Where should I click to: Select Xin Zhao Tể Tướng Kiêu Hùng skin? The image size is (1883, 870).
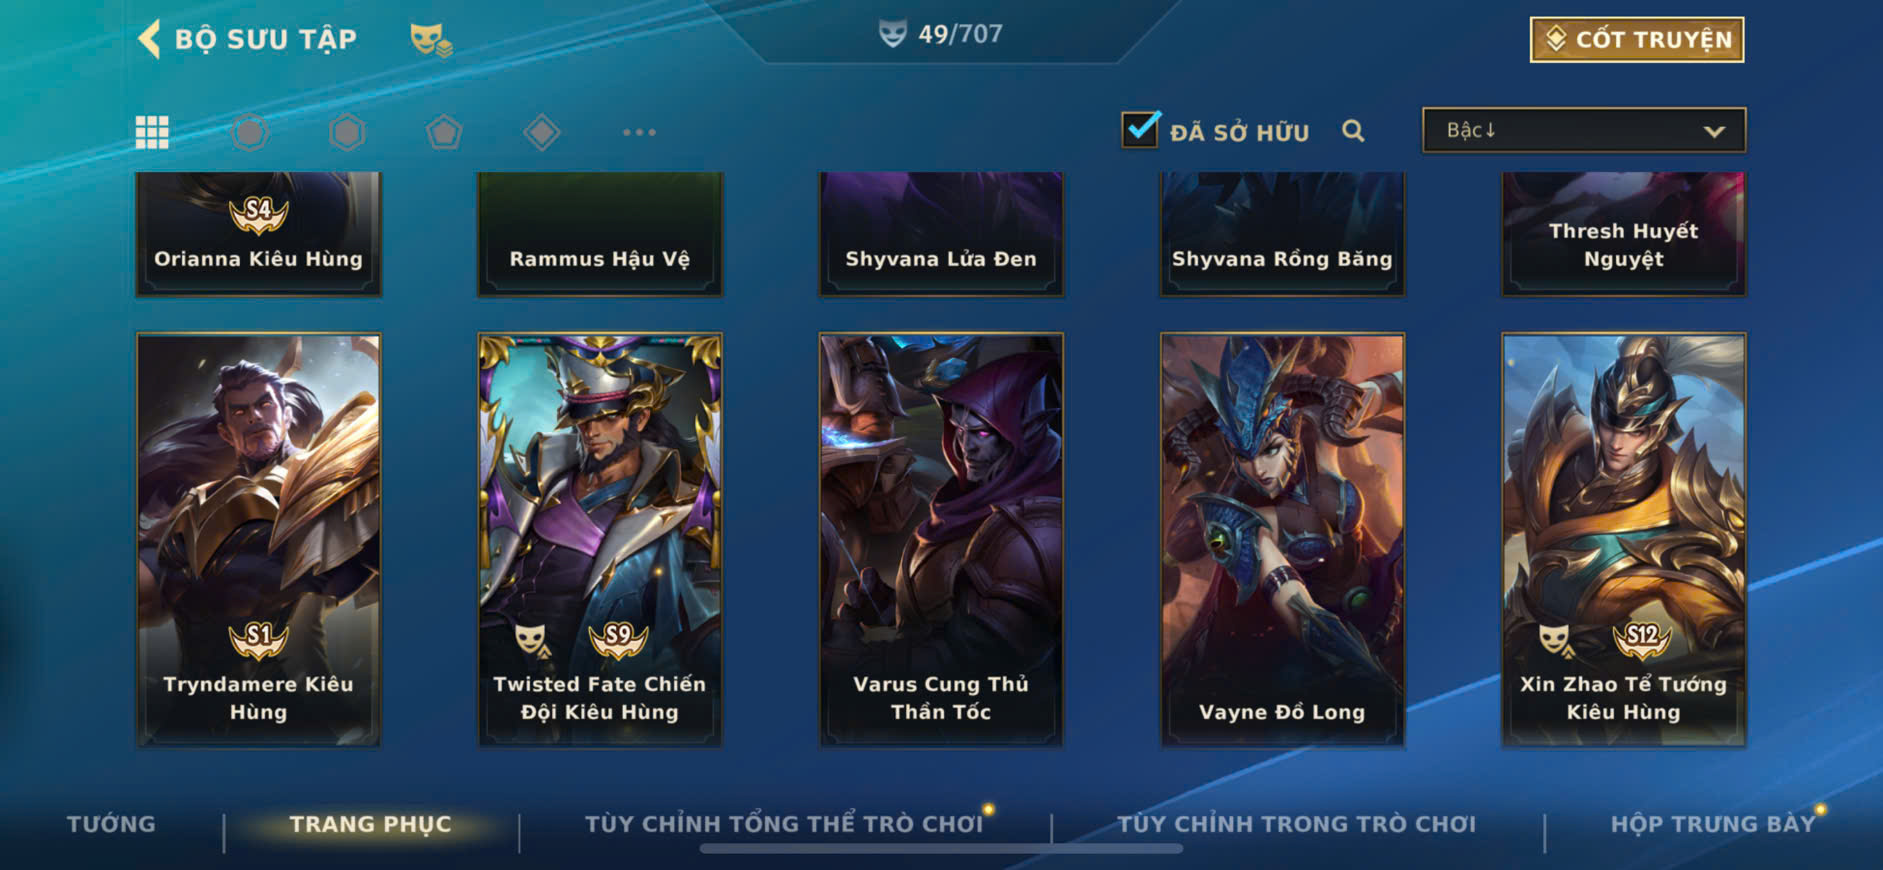point(1624,540)
